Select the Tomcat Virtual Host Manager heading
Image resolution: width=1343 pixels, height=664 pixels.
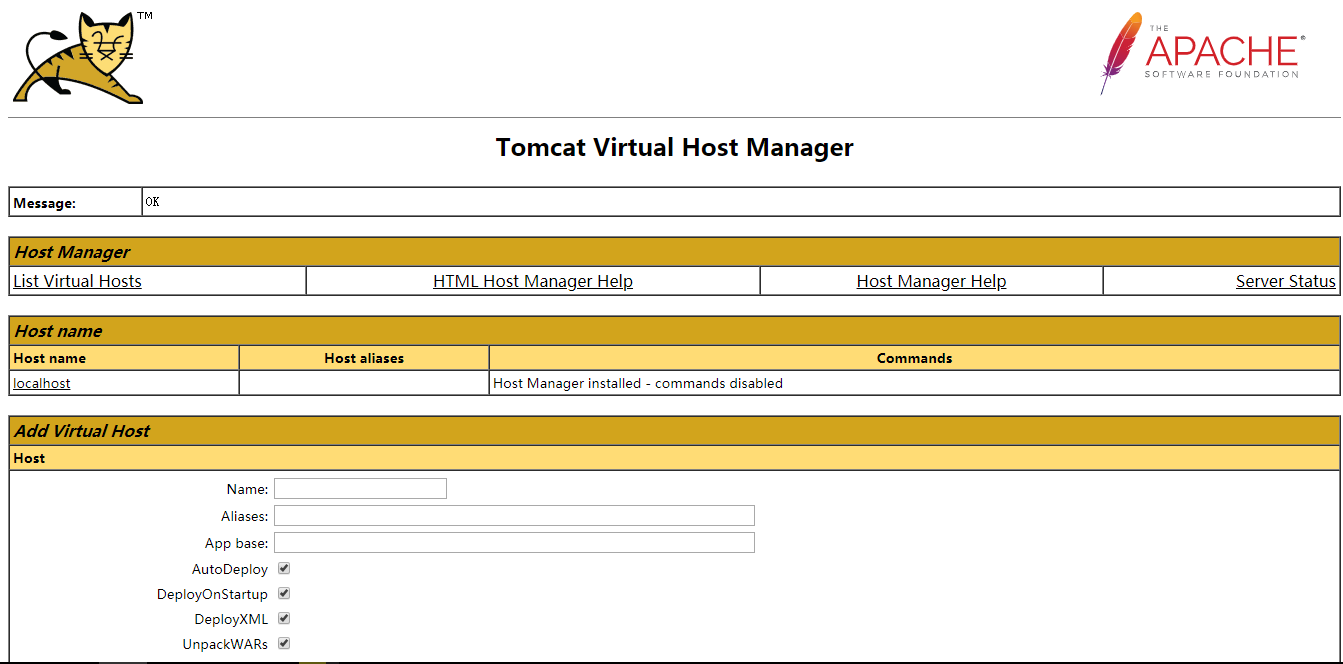pyautogui.click(x=675, y=148)
